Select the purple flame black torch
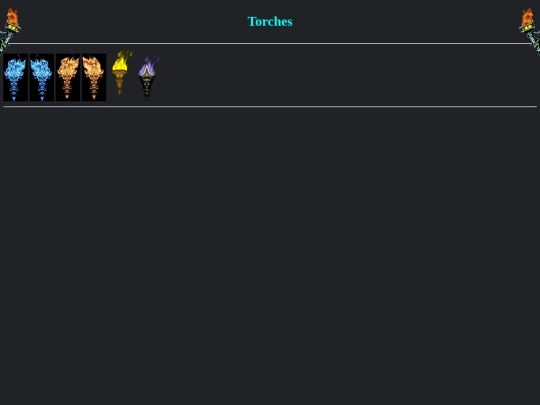Screen dimensions: 540x405 point(148,79)
